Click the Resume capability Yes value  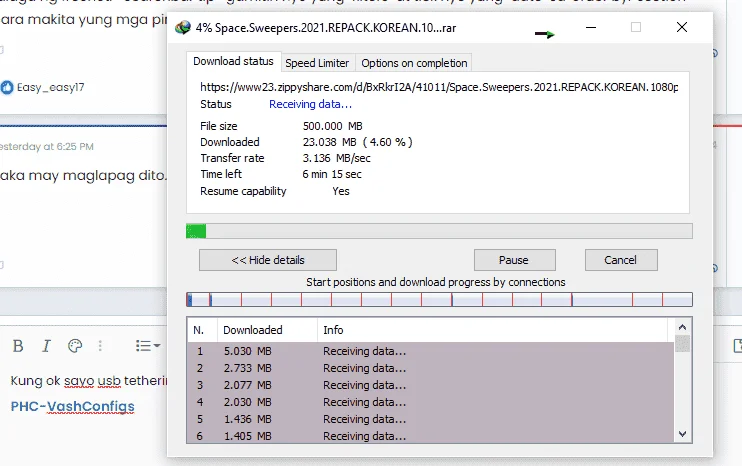pyautogui.click(x=341, y=191)
